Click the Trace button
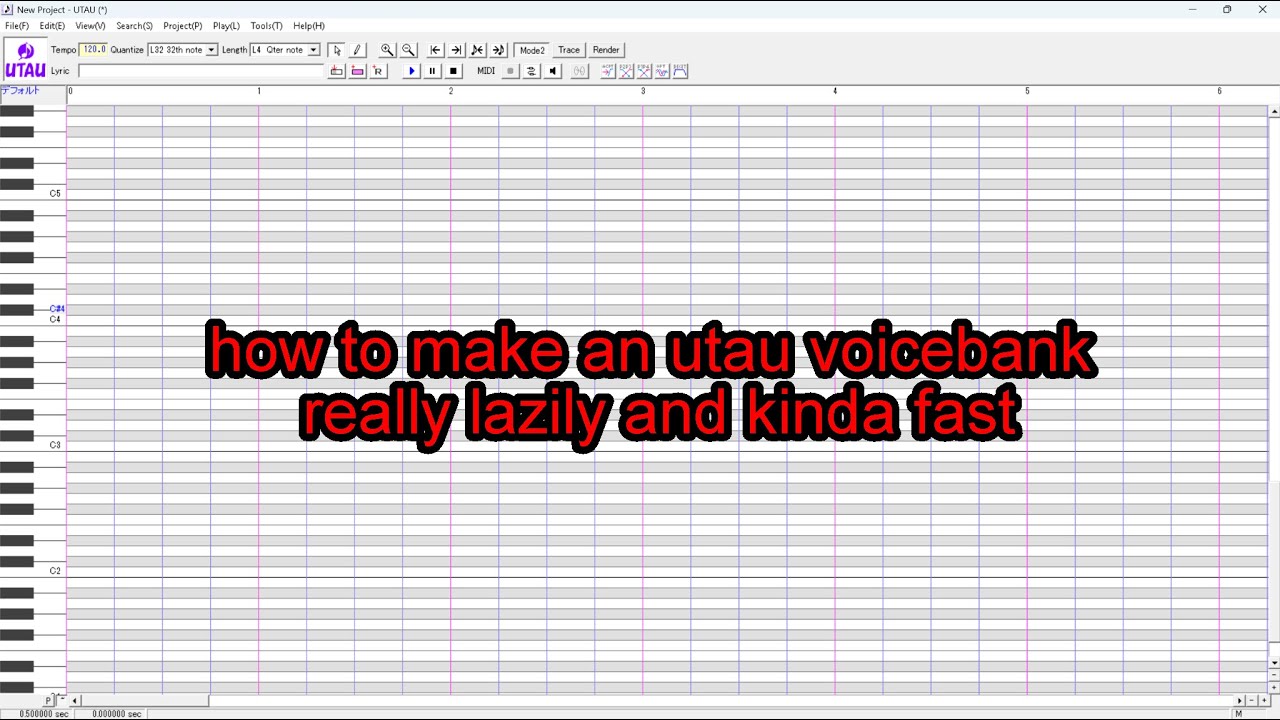The height and width of the screenshot is (720, 1280). [x=569, y=50]
